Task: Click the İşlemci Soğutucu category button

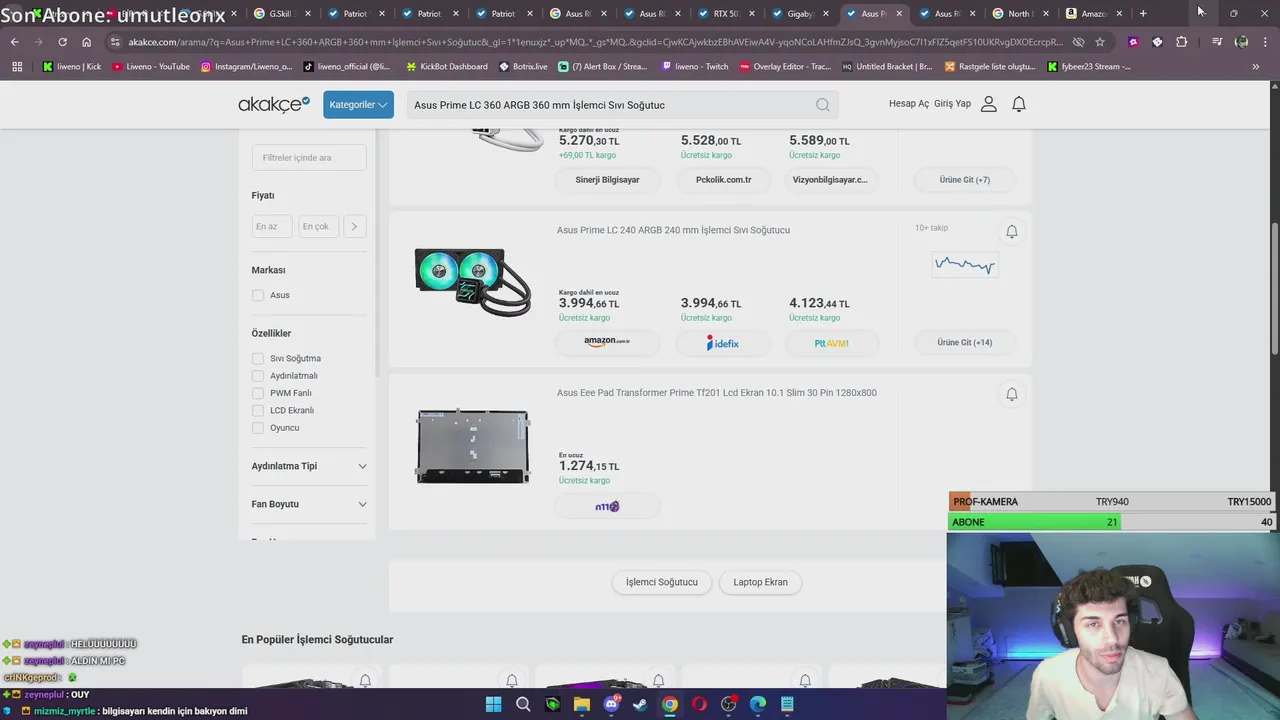Action: click(662, 582)
